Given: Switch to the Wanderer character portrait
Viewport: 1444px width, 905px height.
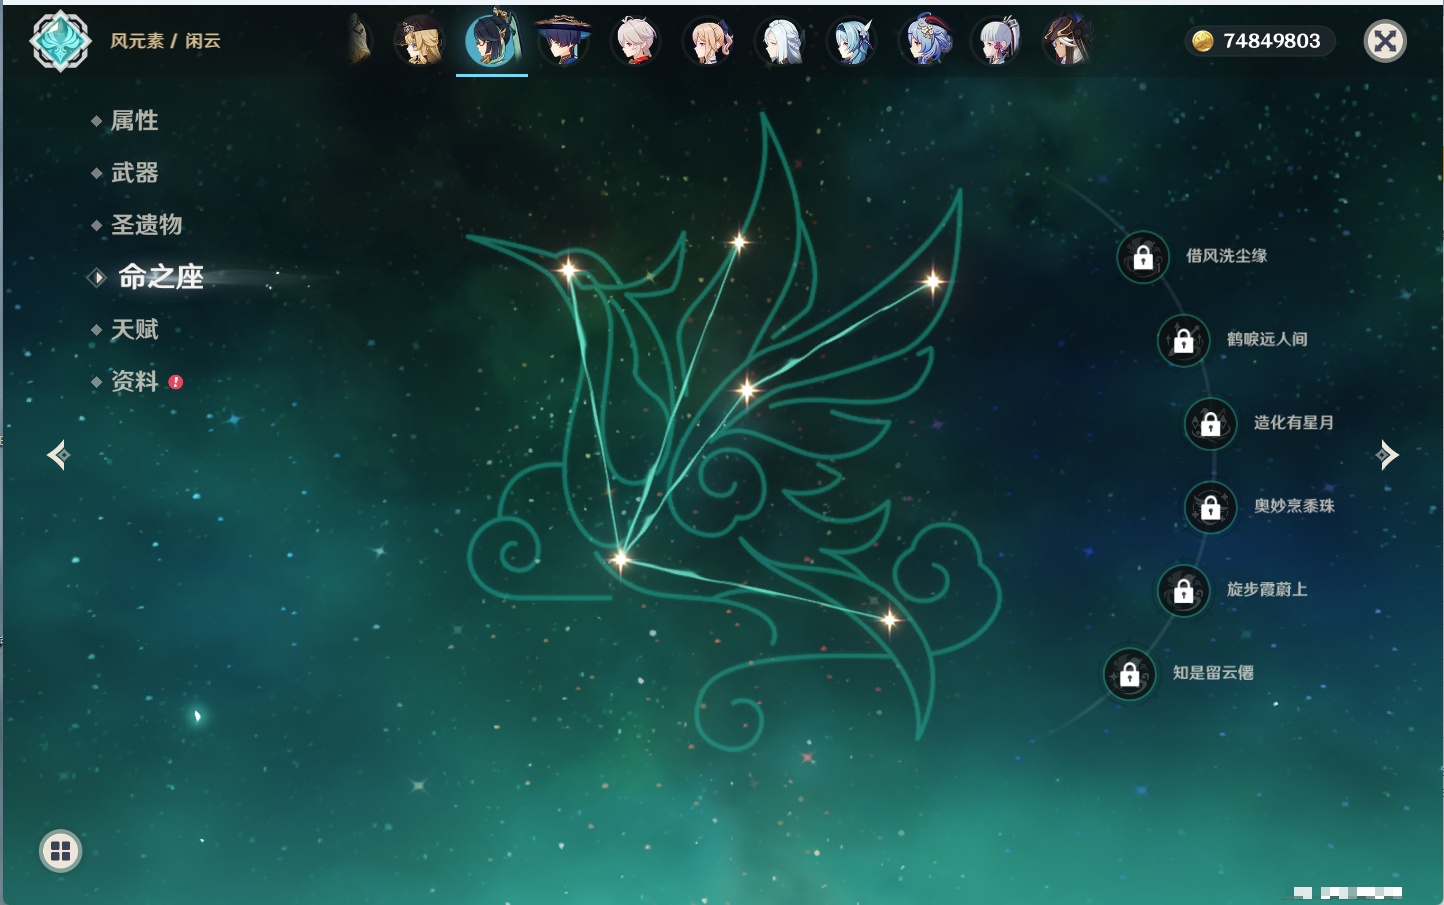Looking at the screenshot, I should point(563,42).
